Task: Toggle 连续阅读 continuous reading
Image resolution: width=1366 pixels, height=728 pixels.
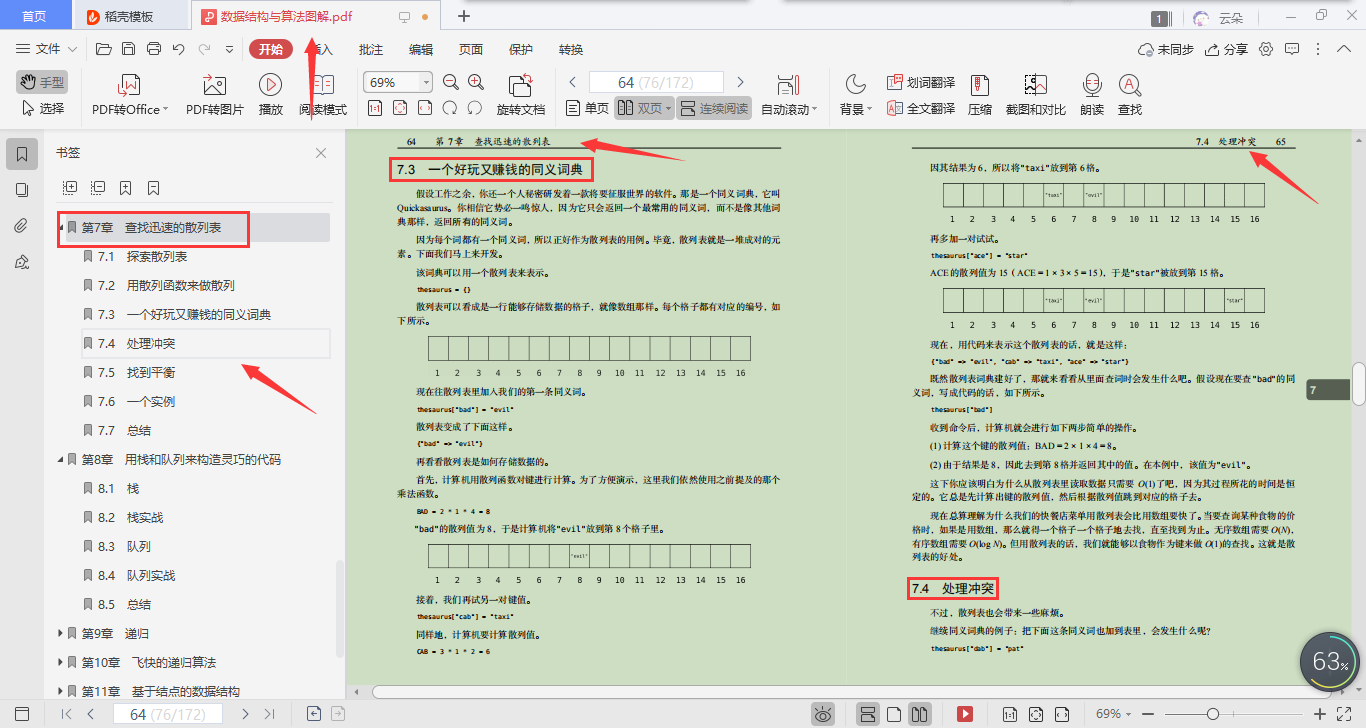Action: [x=714, y=108]
